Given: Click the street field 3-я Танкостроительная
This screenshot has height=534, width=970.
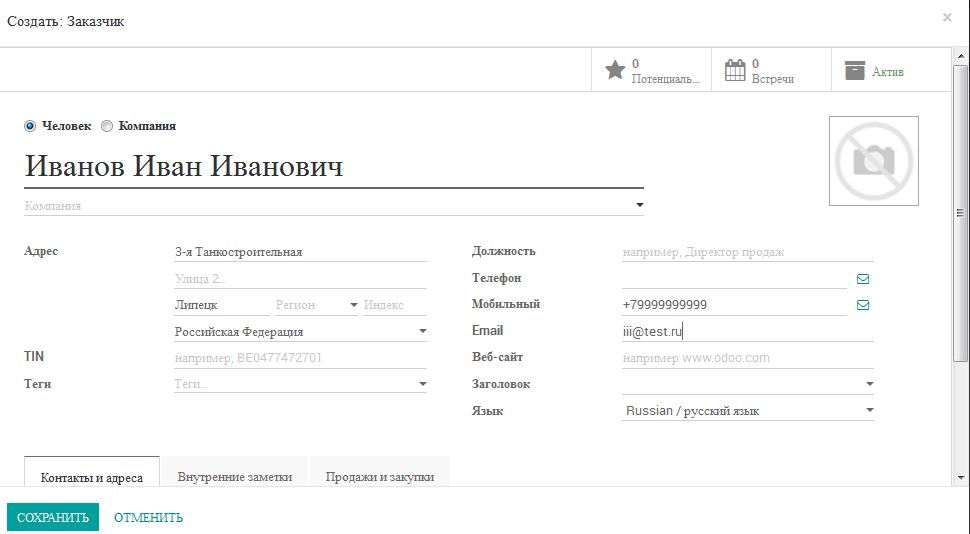Looking at the screenshot, I should point(300,252).
